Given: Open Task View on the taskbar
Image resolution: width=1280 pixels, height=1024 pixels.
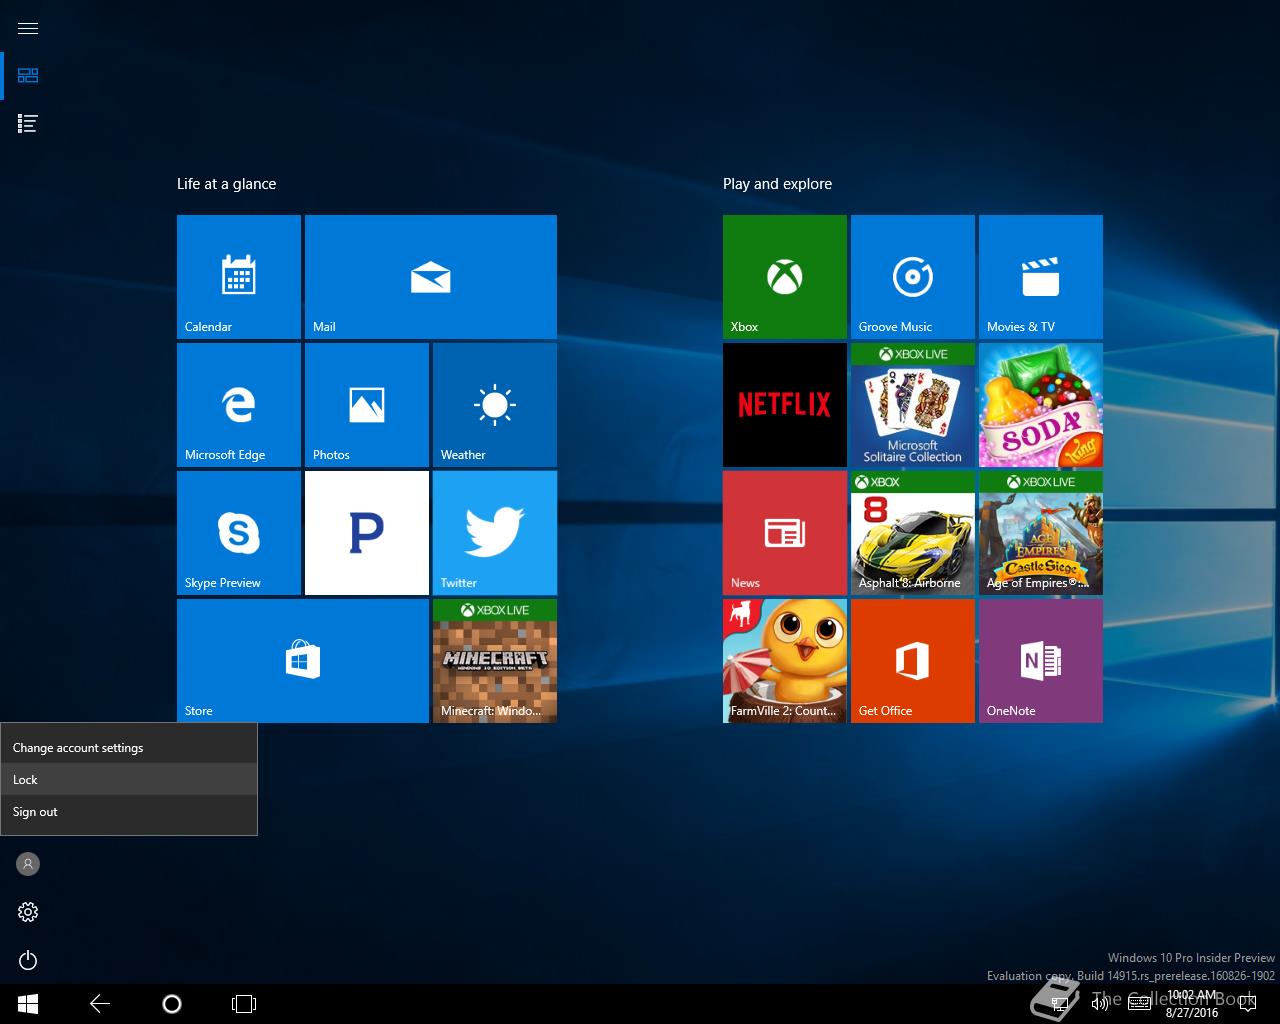Looking at the screenshot, I should [x=244, y=1004].
